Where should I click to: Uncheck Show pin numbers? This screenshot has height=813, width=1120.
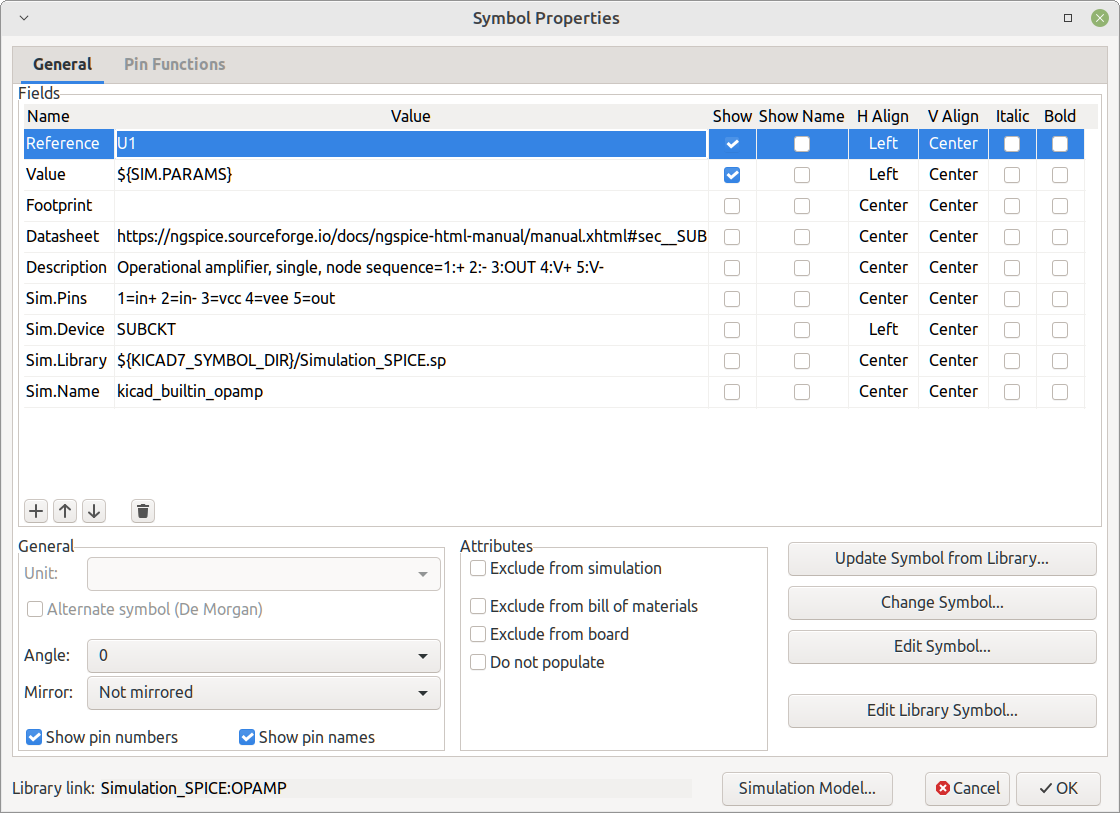(34, 737)
